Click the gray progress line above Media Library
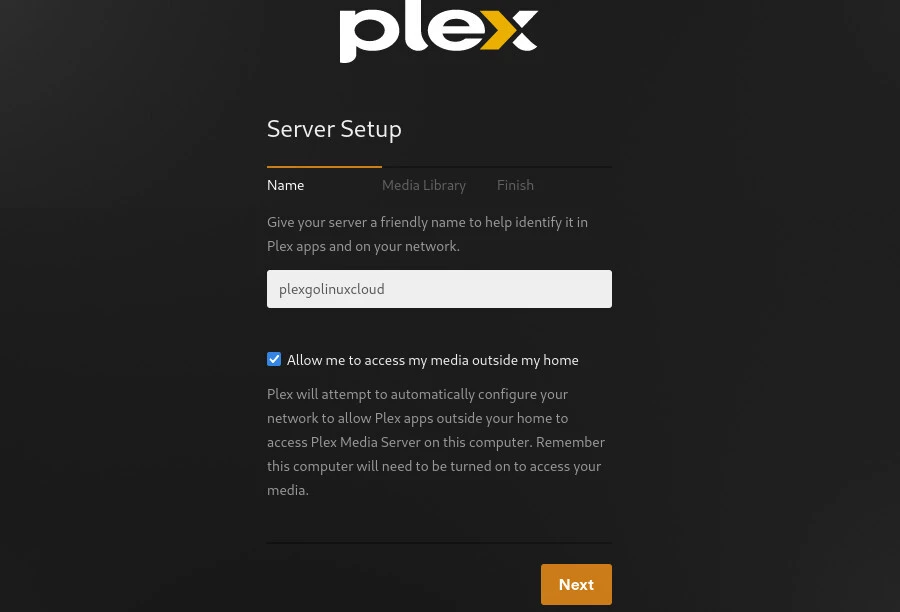The width and height of the screenshot is (900, 612). [x=438, y=166]
